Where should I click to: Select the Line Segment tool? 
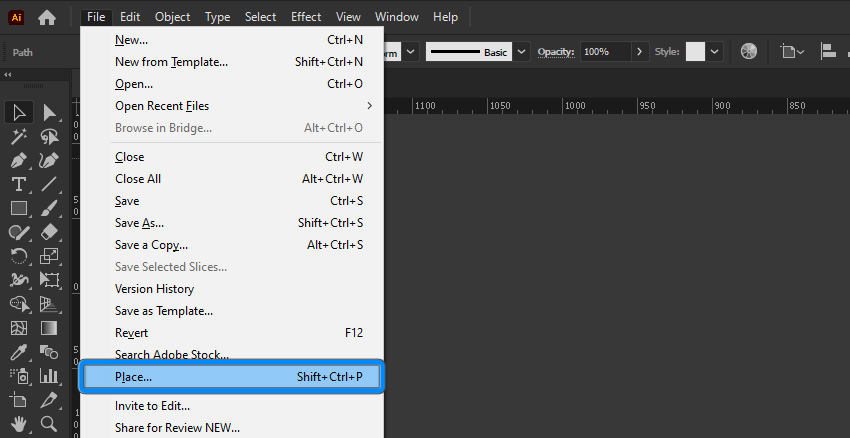click(x=49, y=184)
